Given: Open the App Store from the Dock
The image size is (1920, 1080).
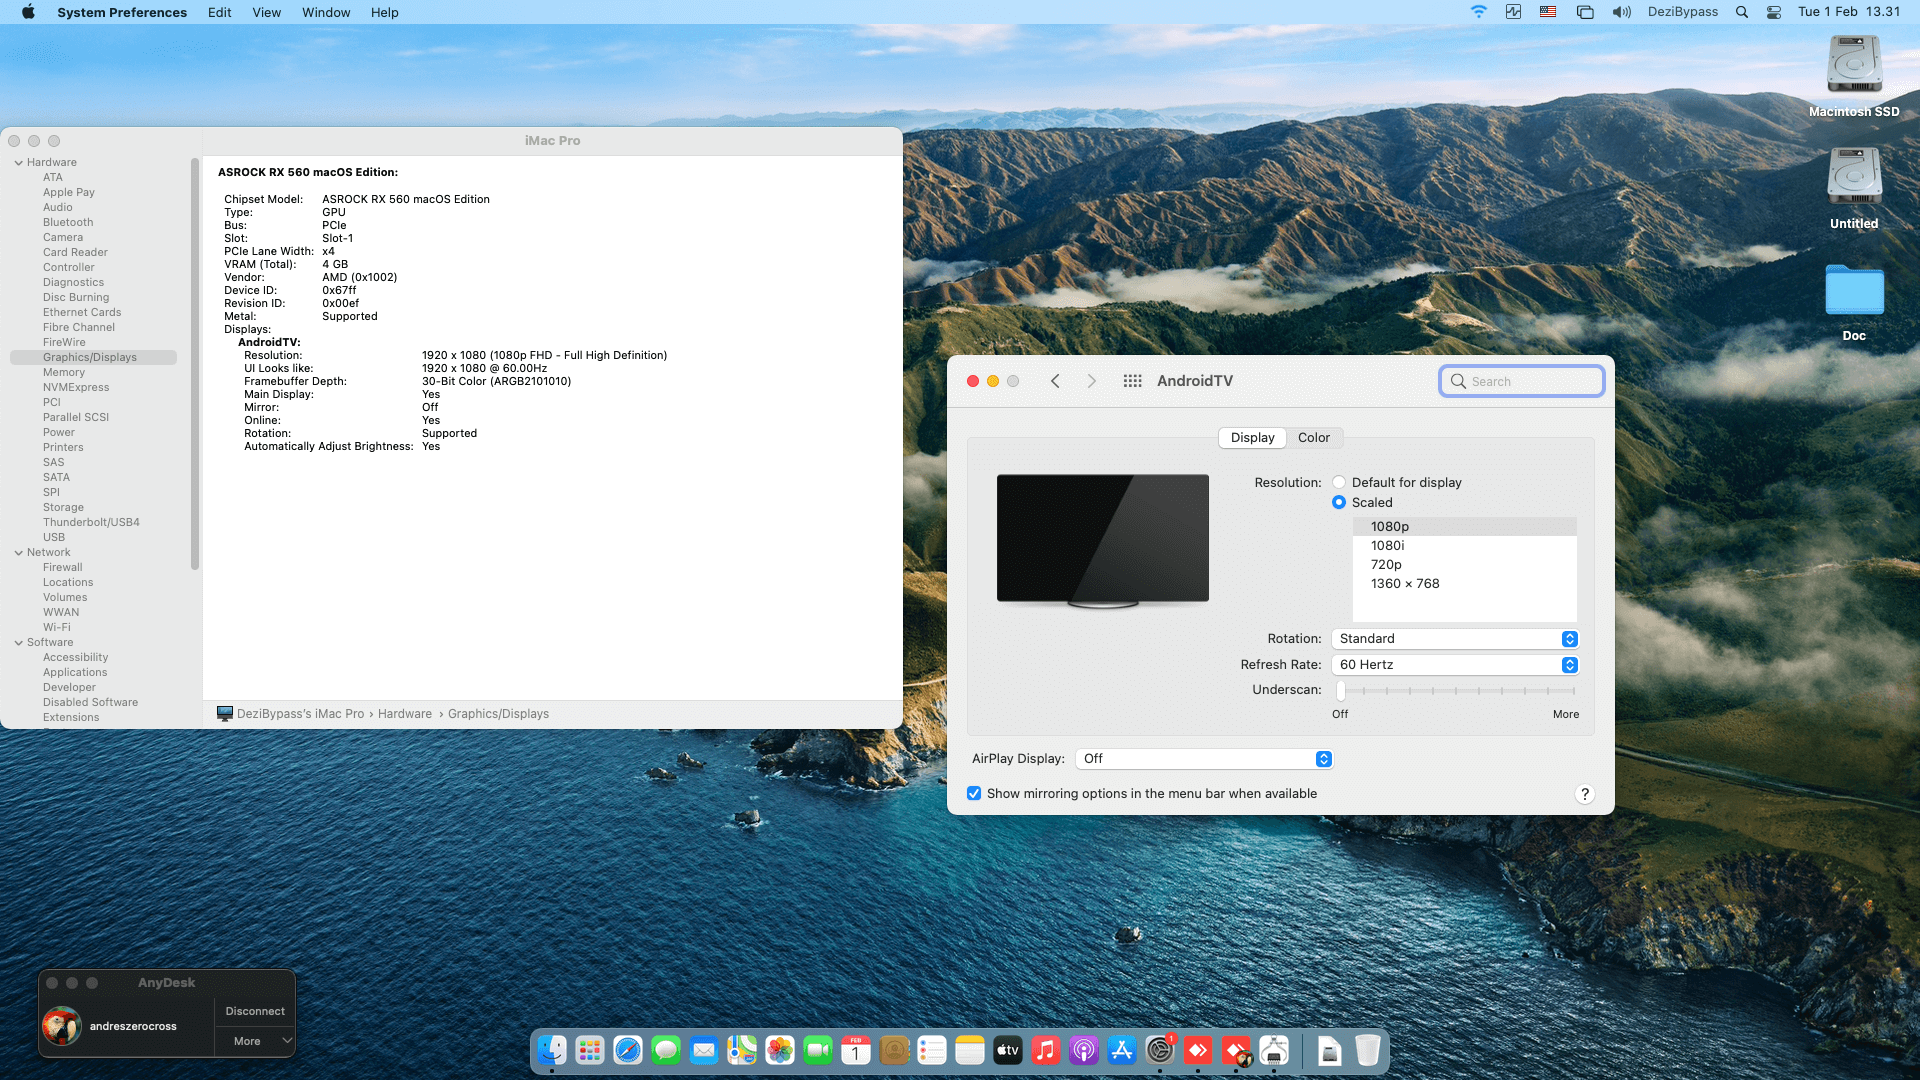Looking at the screenshot, I should point(1122,1050).
